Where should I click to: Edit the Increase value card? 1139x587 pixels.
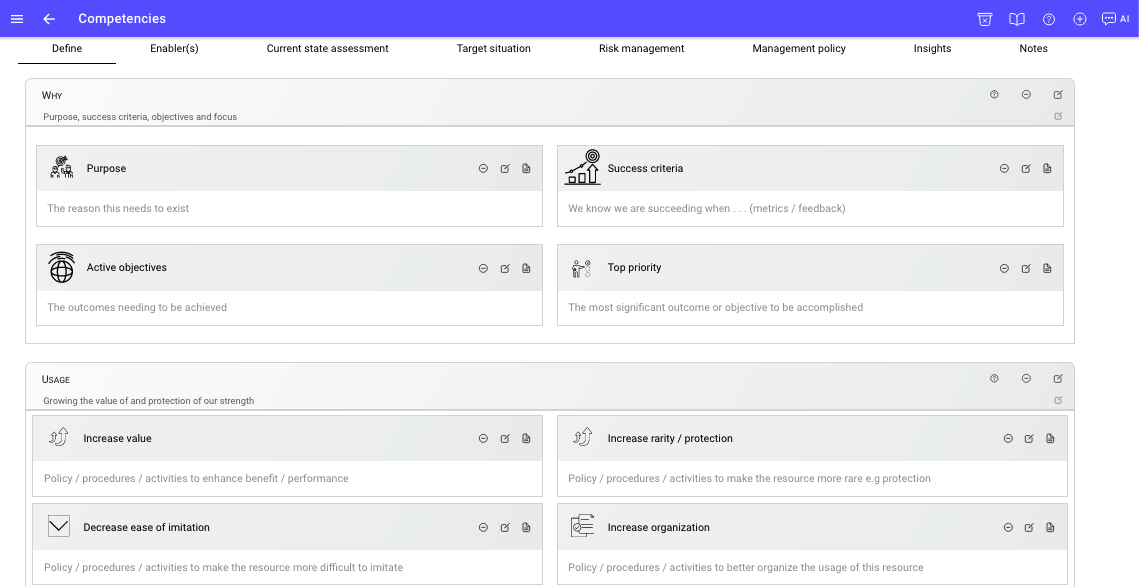505,439
